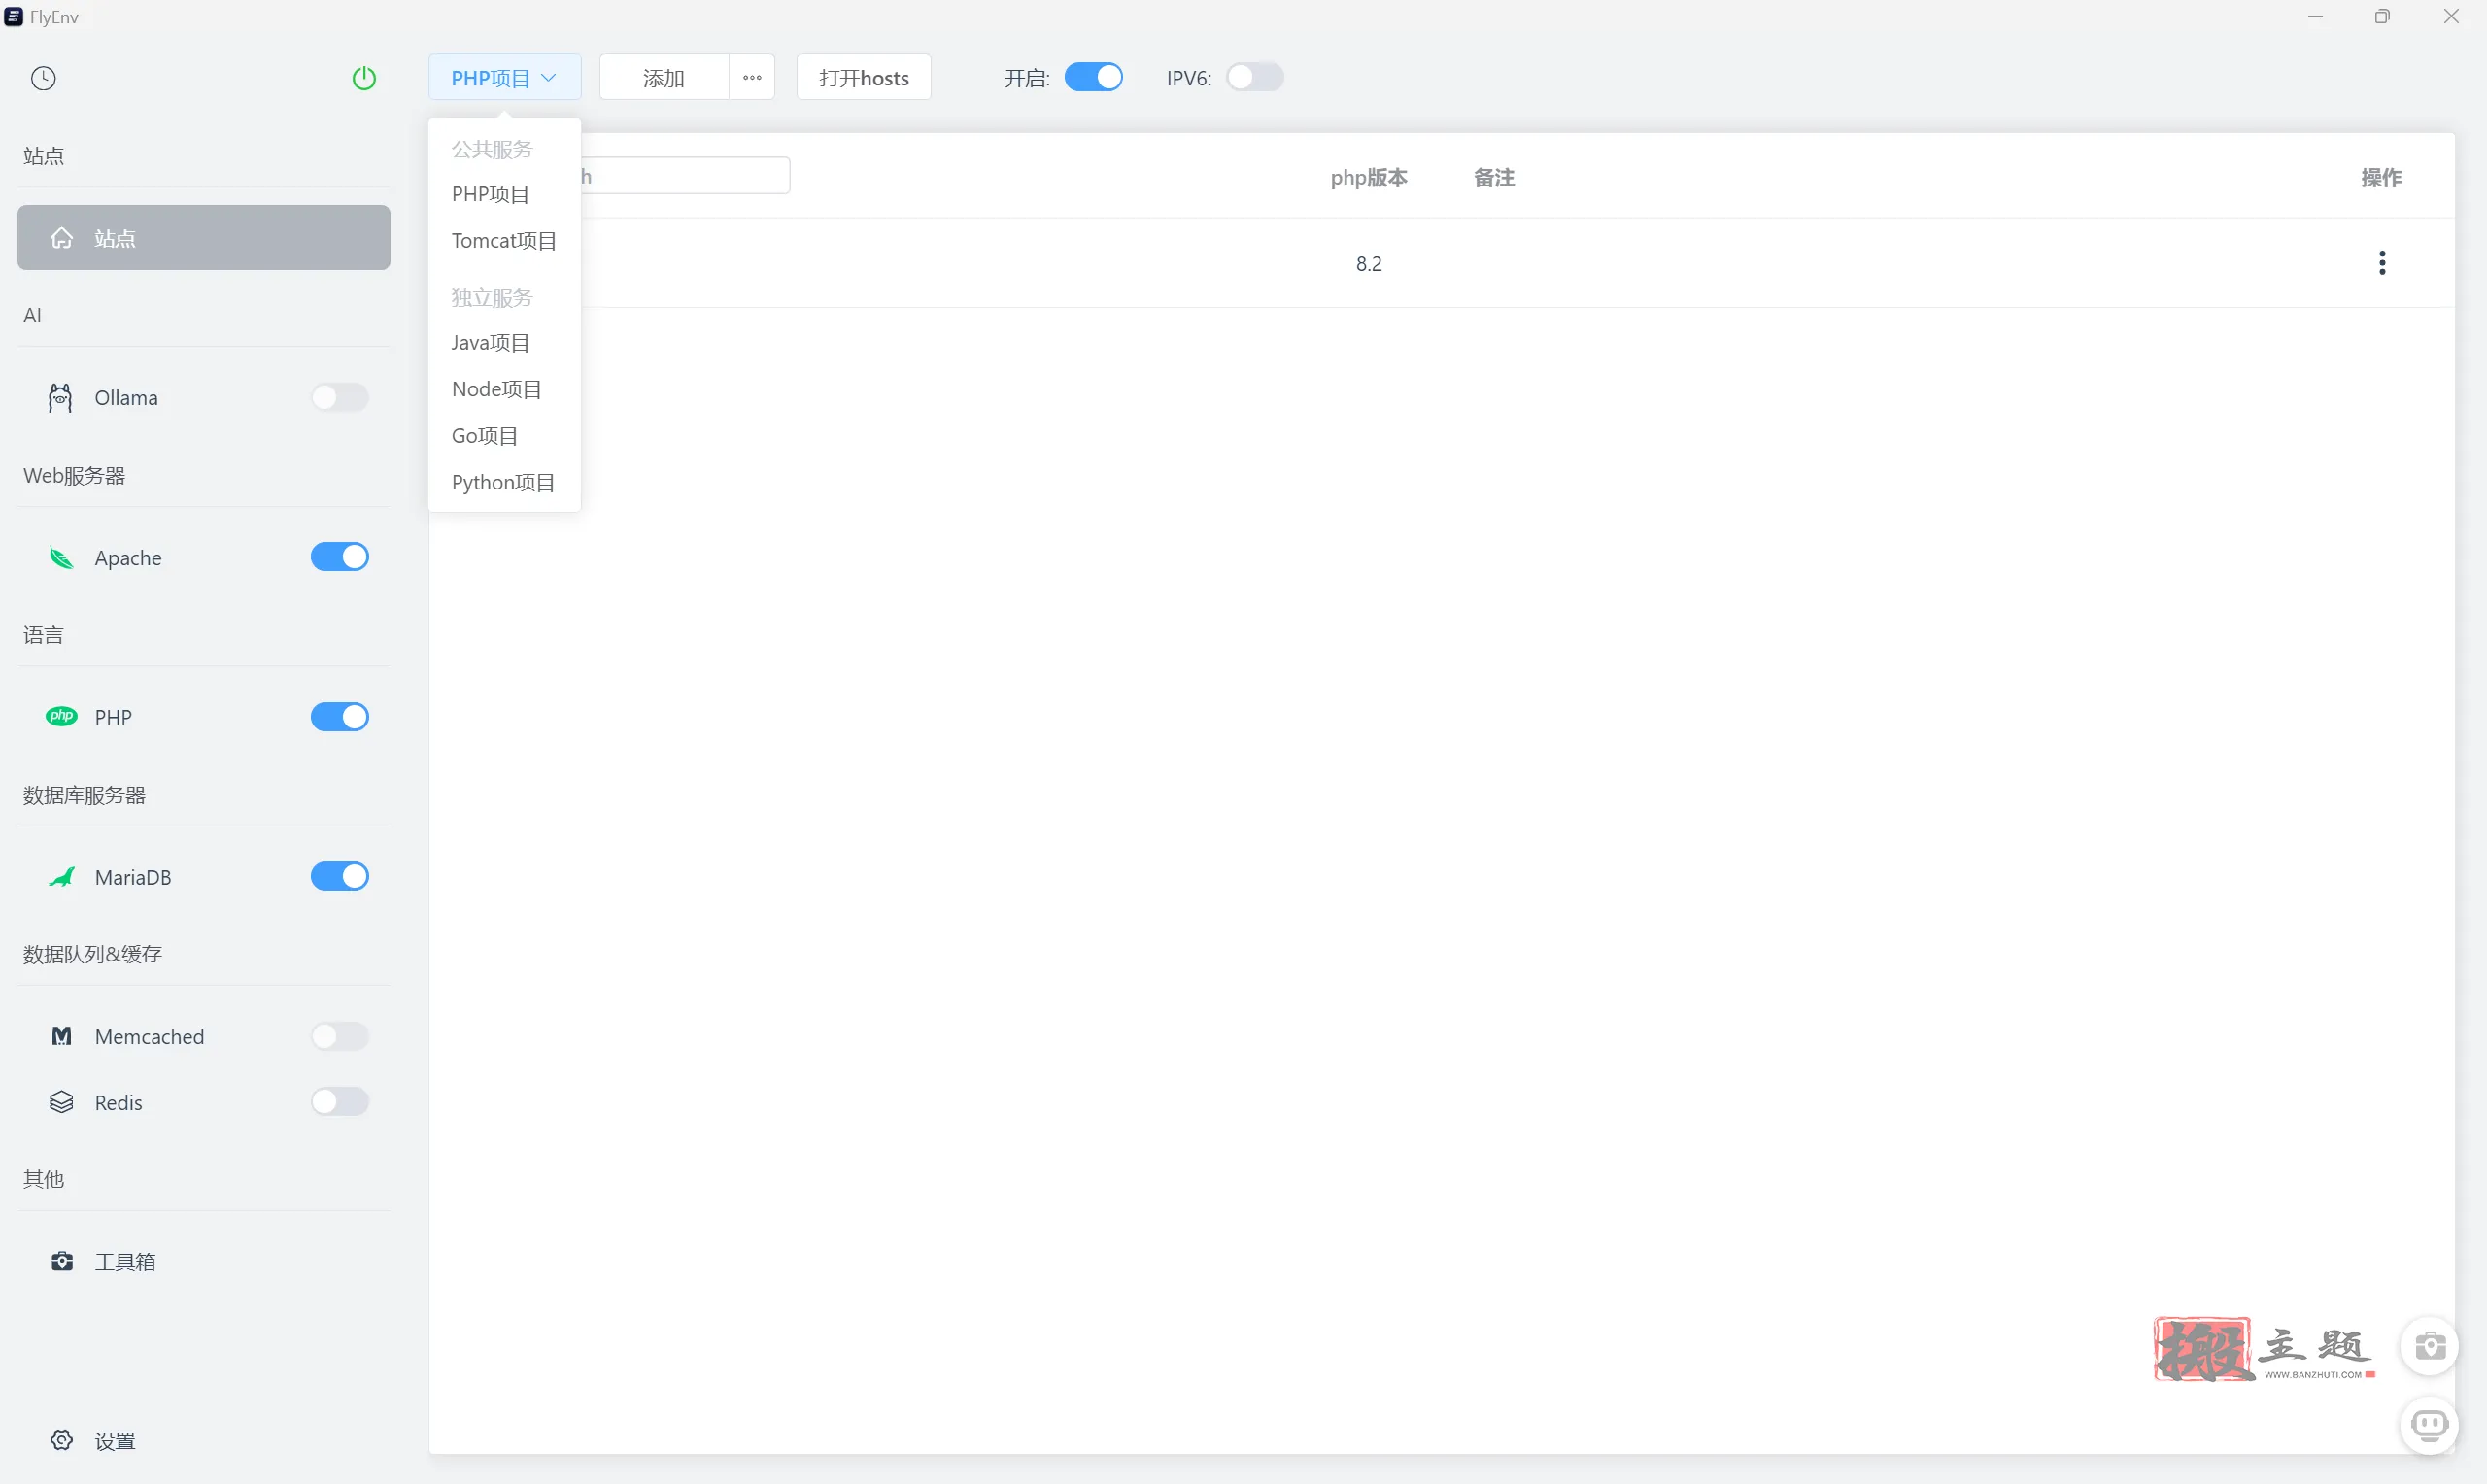Turn on the IPV6 switch

click(1255, 77)
